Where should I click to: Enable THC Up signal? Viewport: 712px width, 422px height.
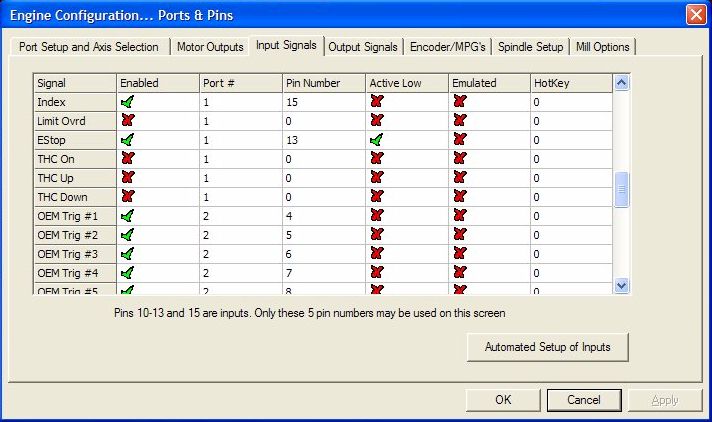click(128, 178)
